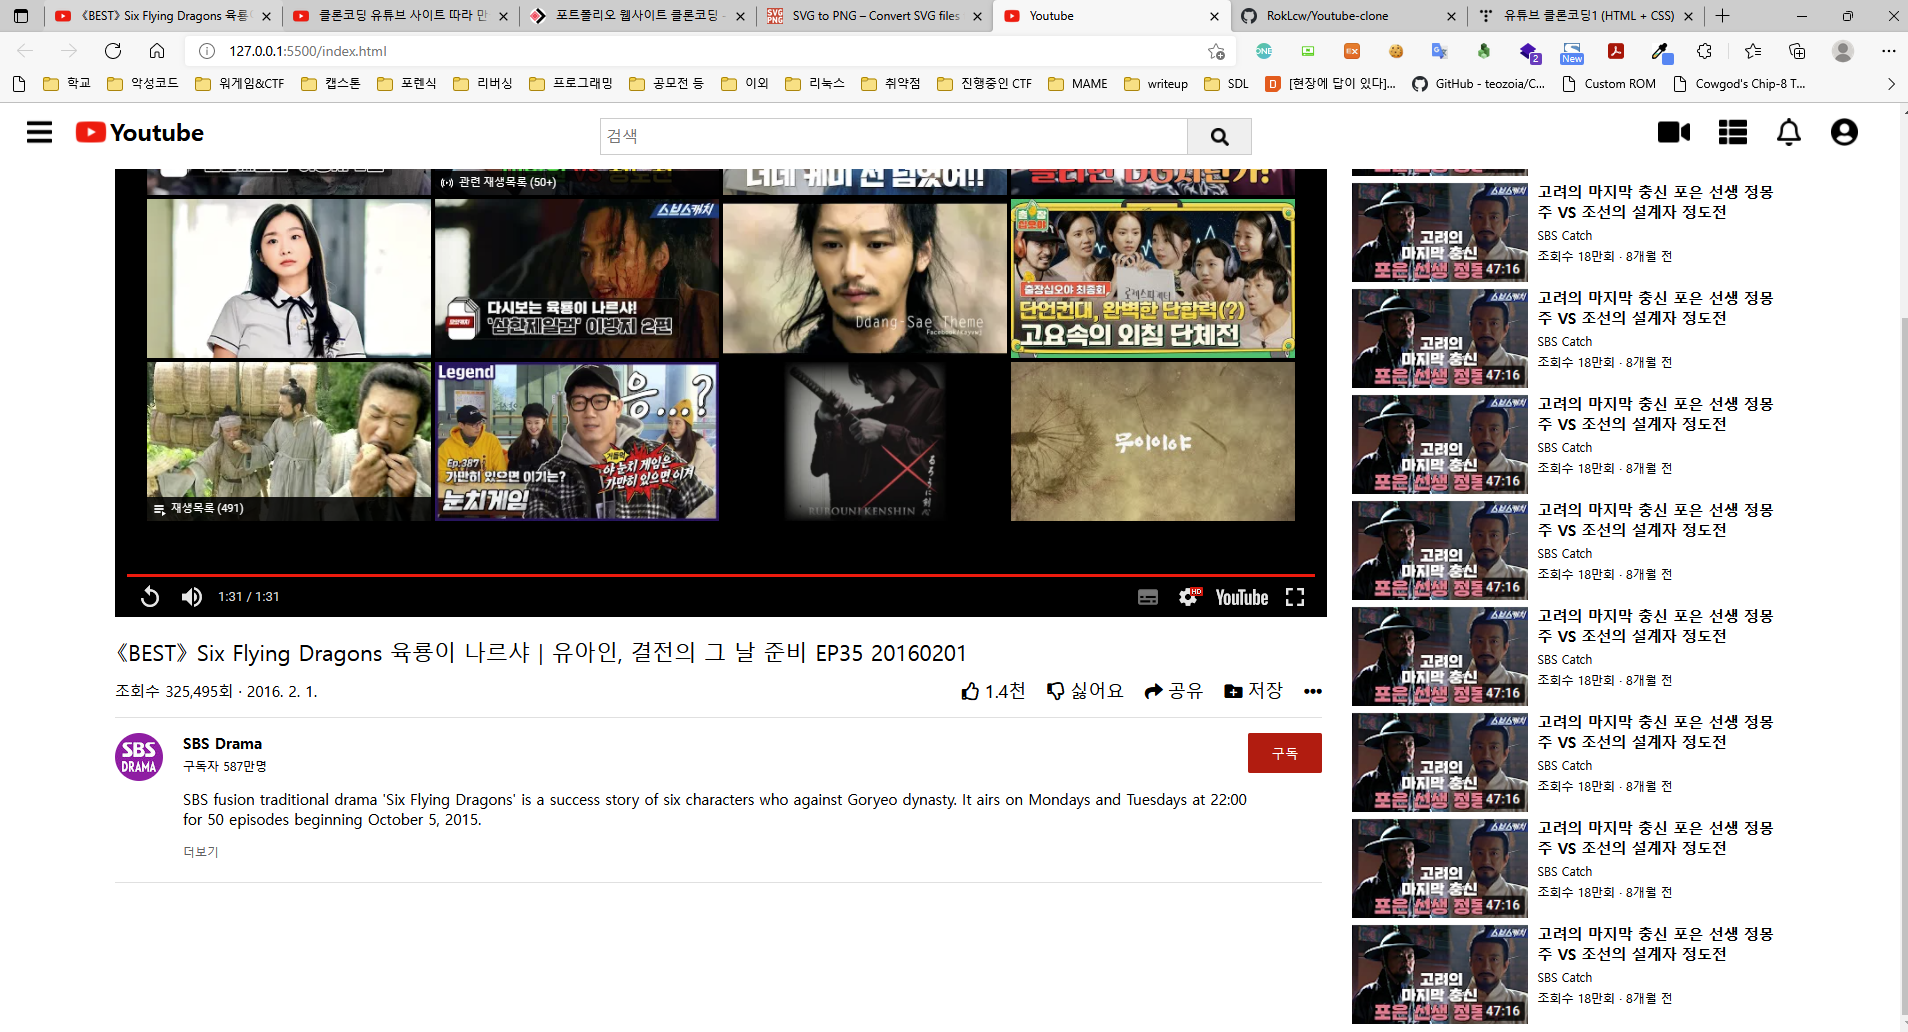The image size is (1908, 1032).
Task: Open browser extensions puzzle icon
Action: pyautogui.click(x=1705, y=51)
